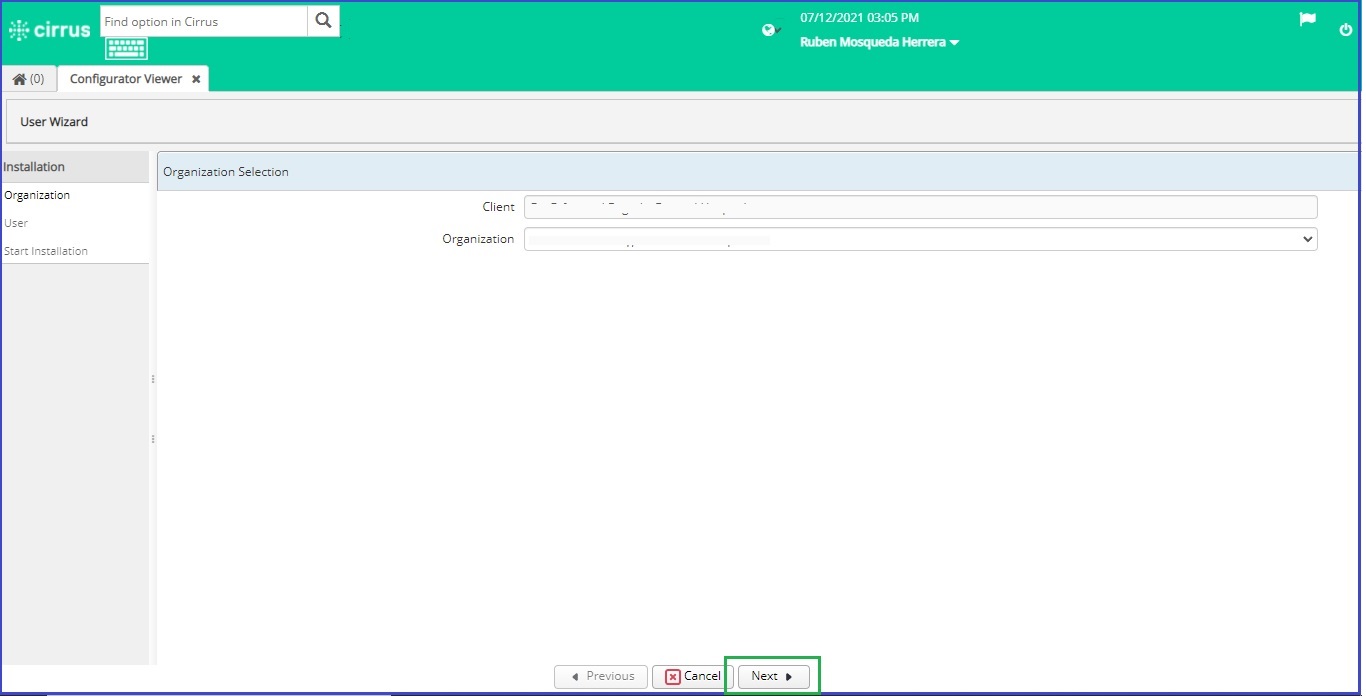Click the Next button
Screen dimensions: 1366x700
coord(773,676)
